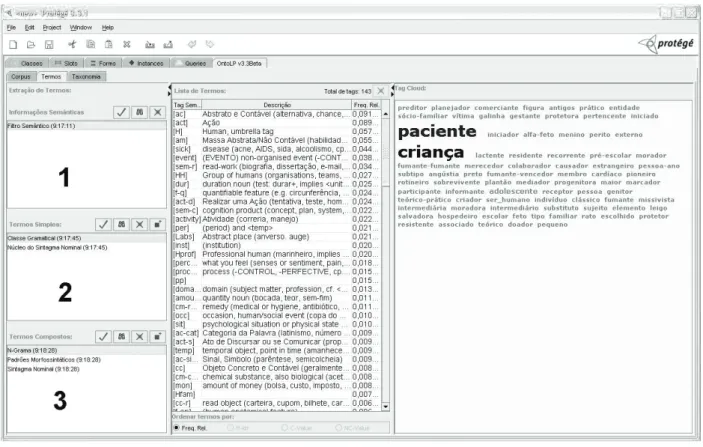Click 'adolescente' in the tag cloud
Image resolution: width=703 pixels, height=447 pixels.
click(513, 191)
